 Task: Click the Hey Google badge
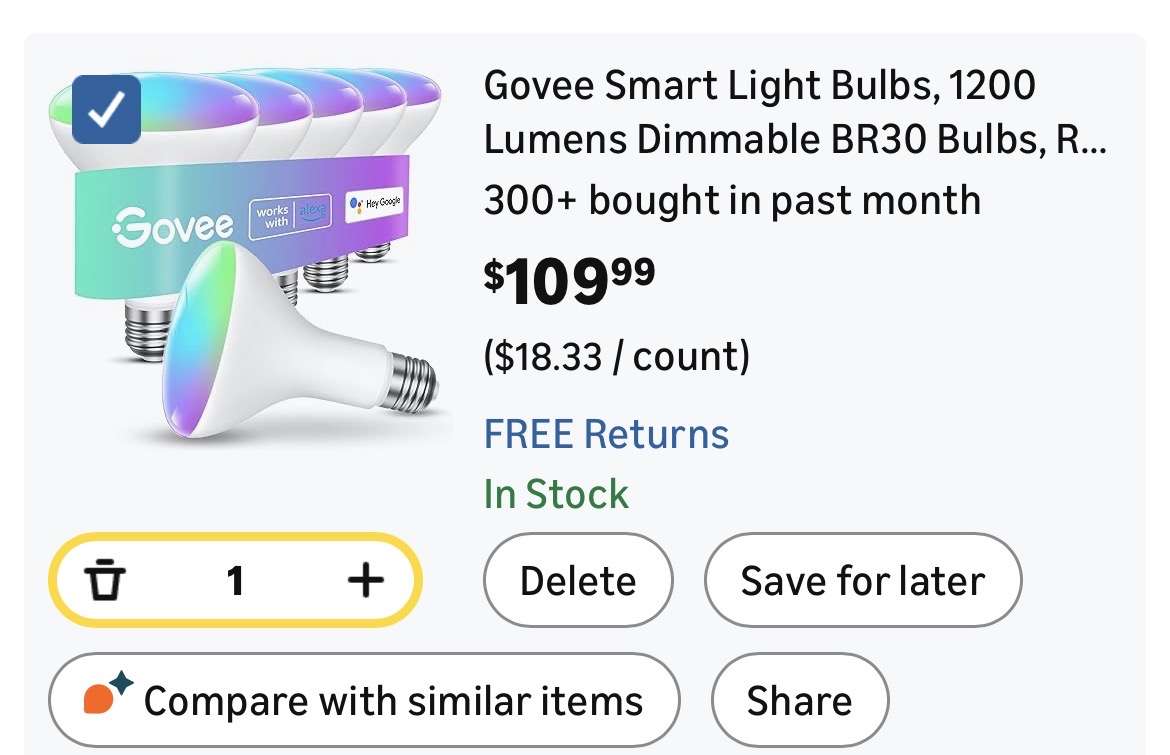click(x=375, y=203)
